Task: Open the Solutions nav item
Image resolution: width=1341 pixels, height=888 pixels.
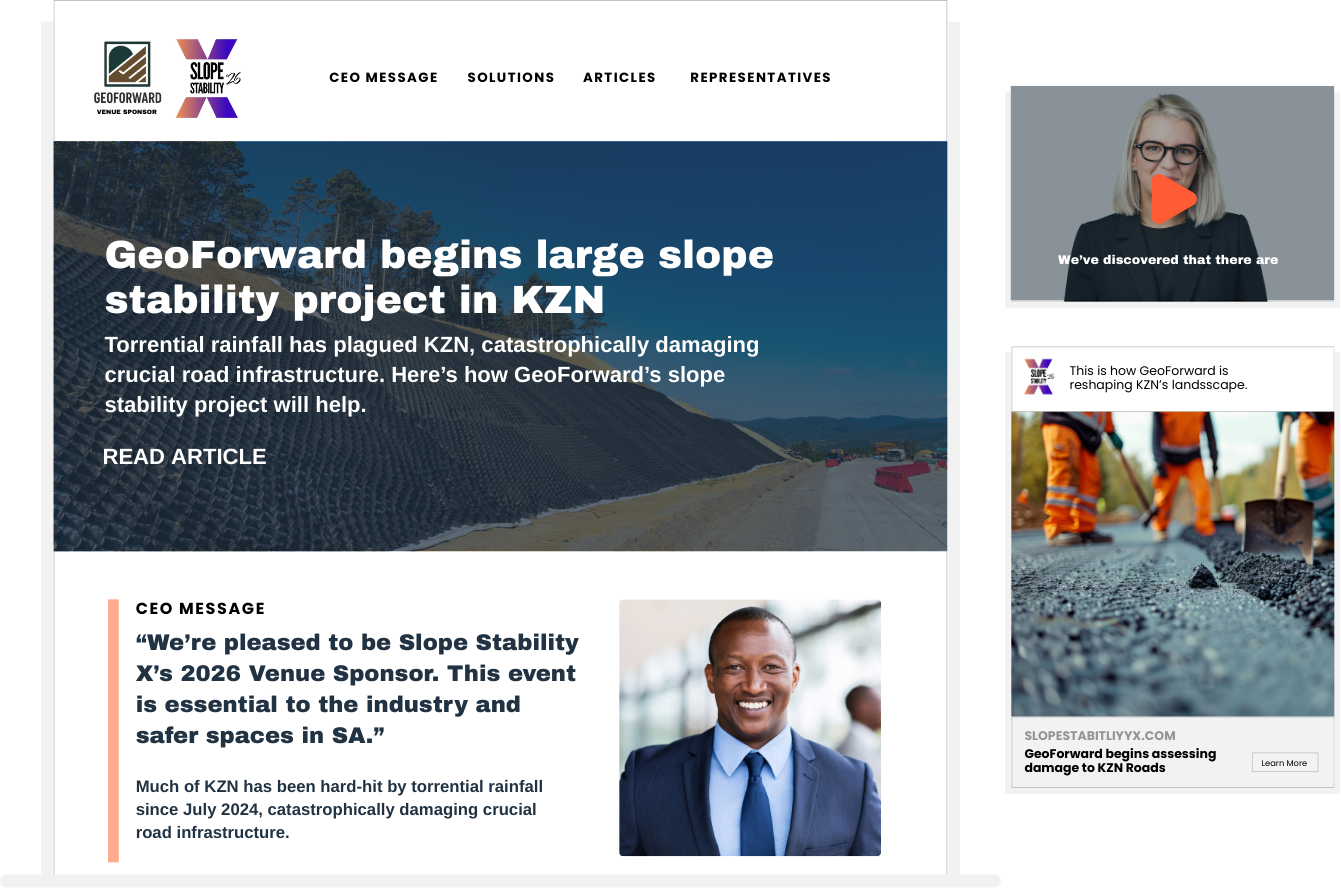Action: [x=511, y=77]
